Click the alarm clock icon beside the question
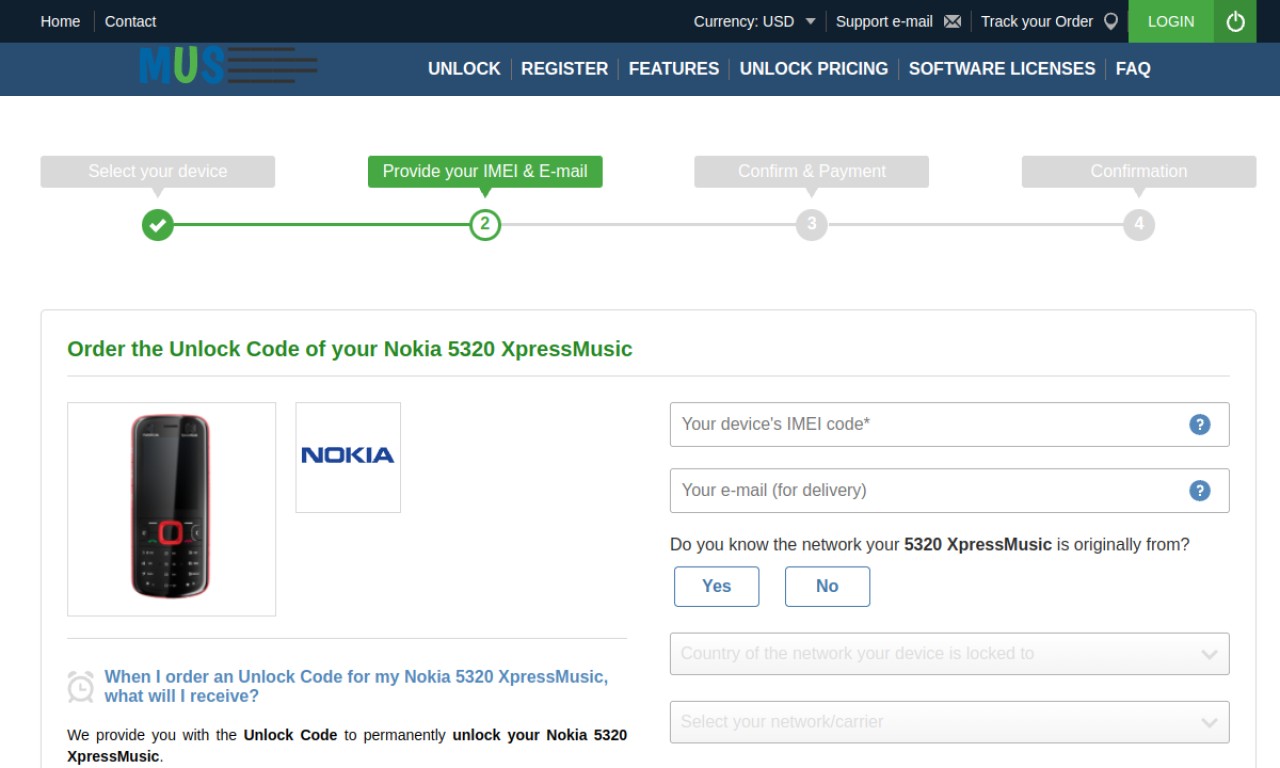 click(81, 687)
